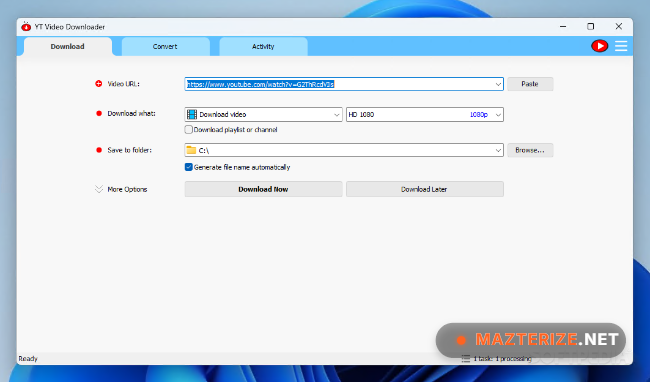The image size is (650, 382).
Task: Click the YT Video Downloader title bar app icon
Action: [26, 27]
